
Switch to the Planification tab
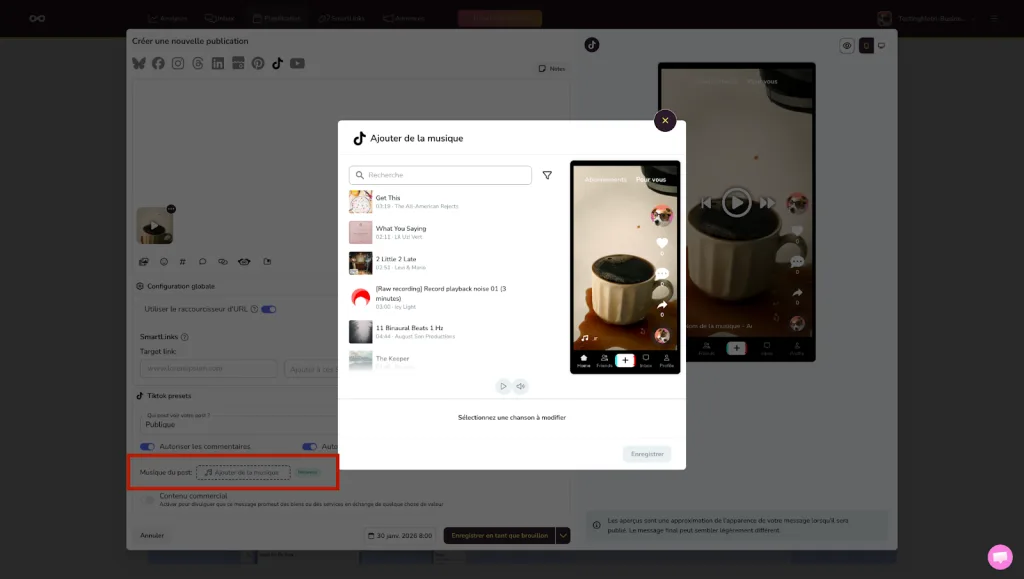[x=280, y=17]
